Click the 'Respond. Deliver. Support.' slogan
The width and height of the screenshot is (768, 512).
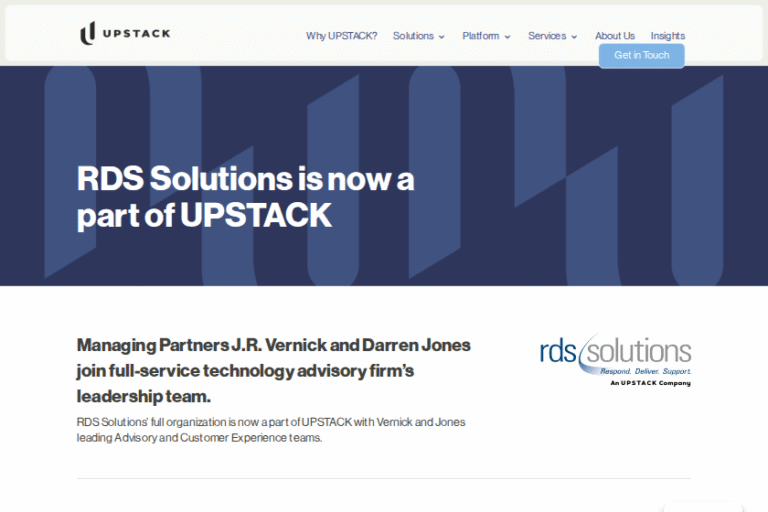tap(645, 372)
